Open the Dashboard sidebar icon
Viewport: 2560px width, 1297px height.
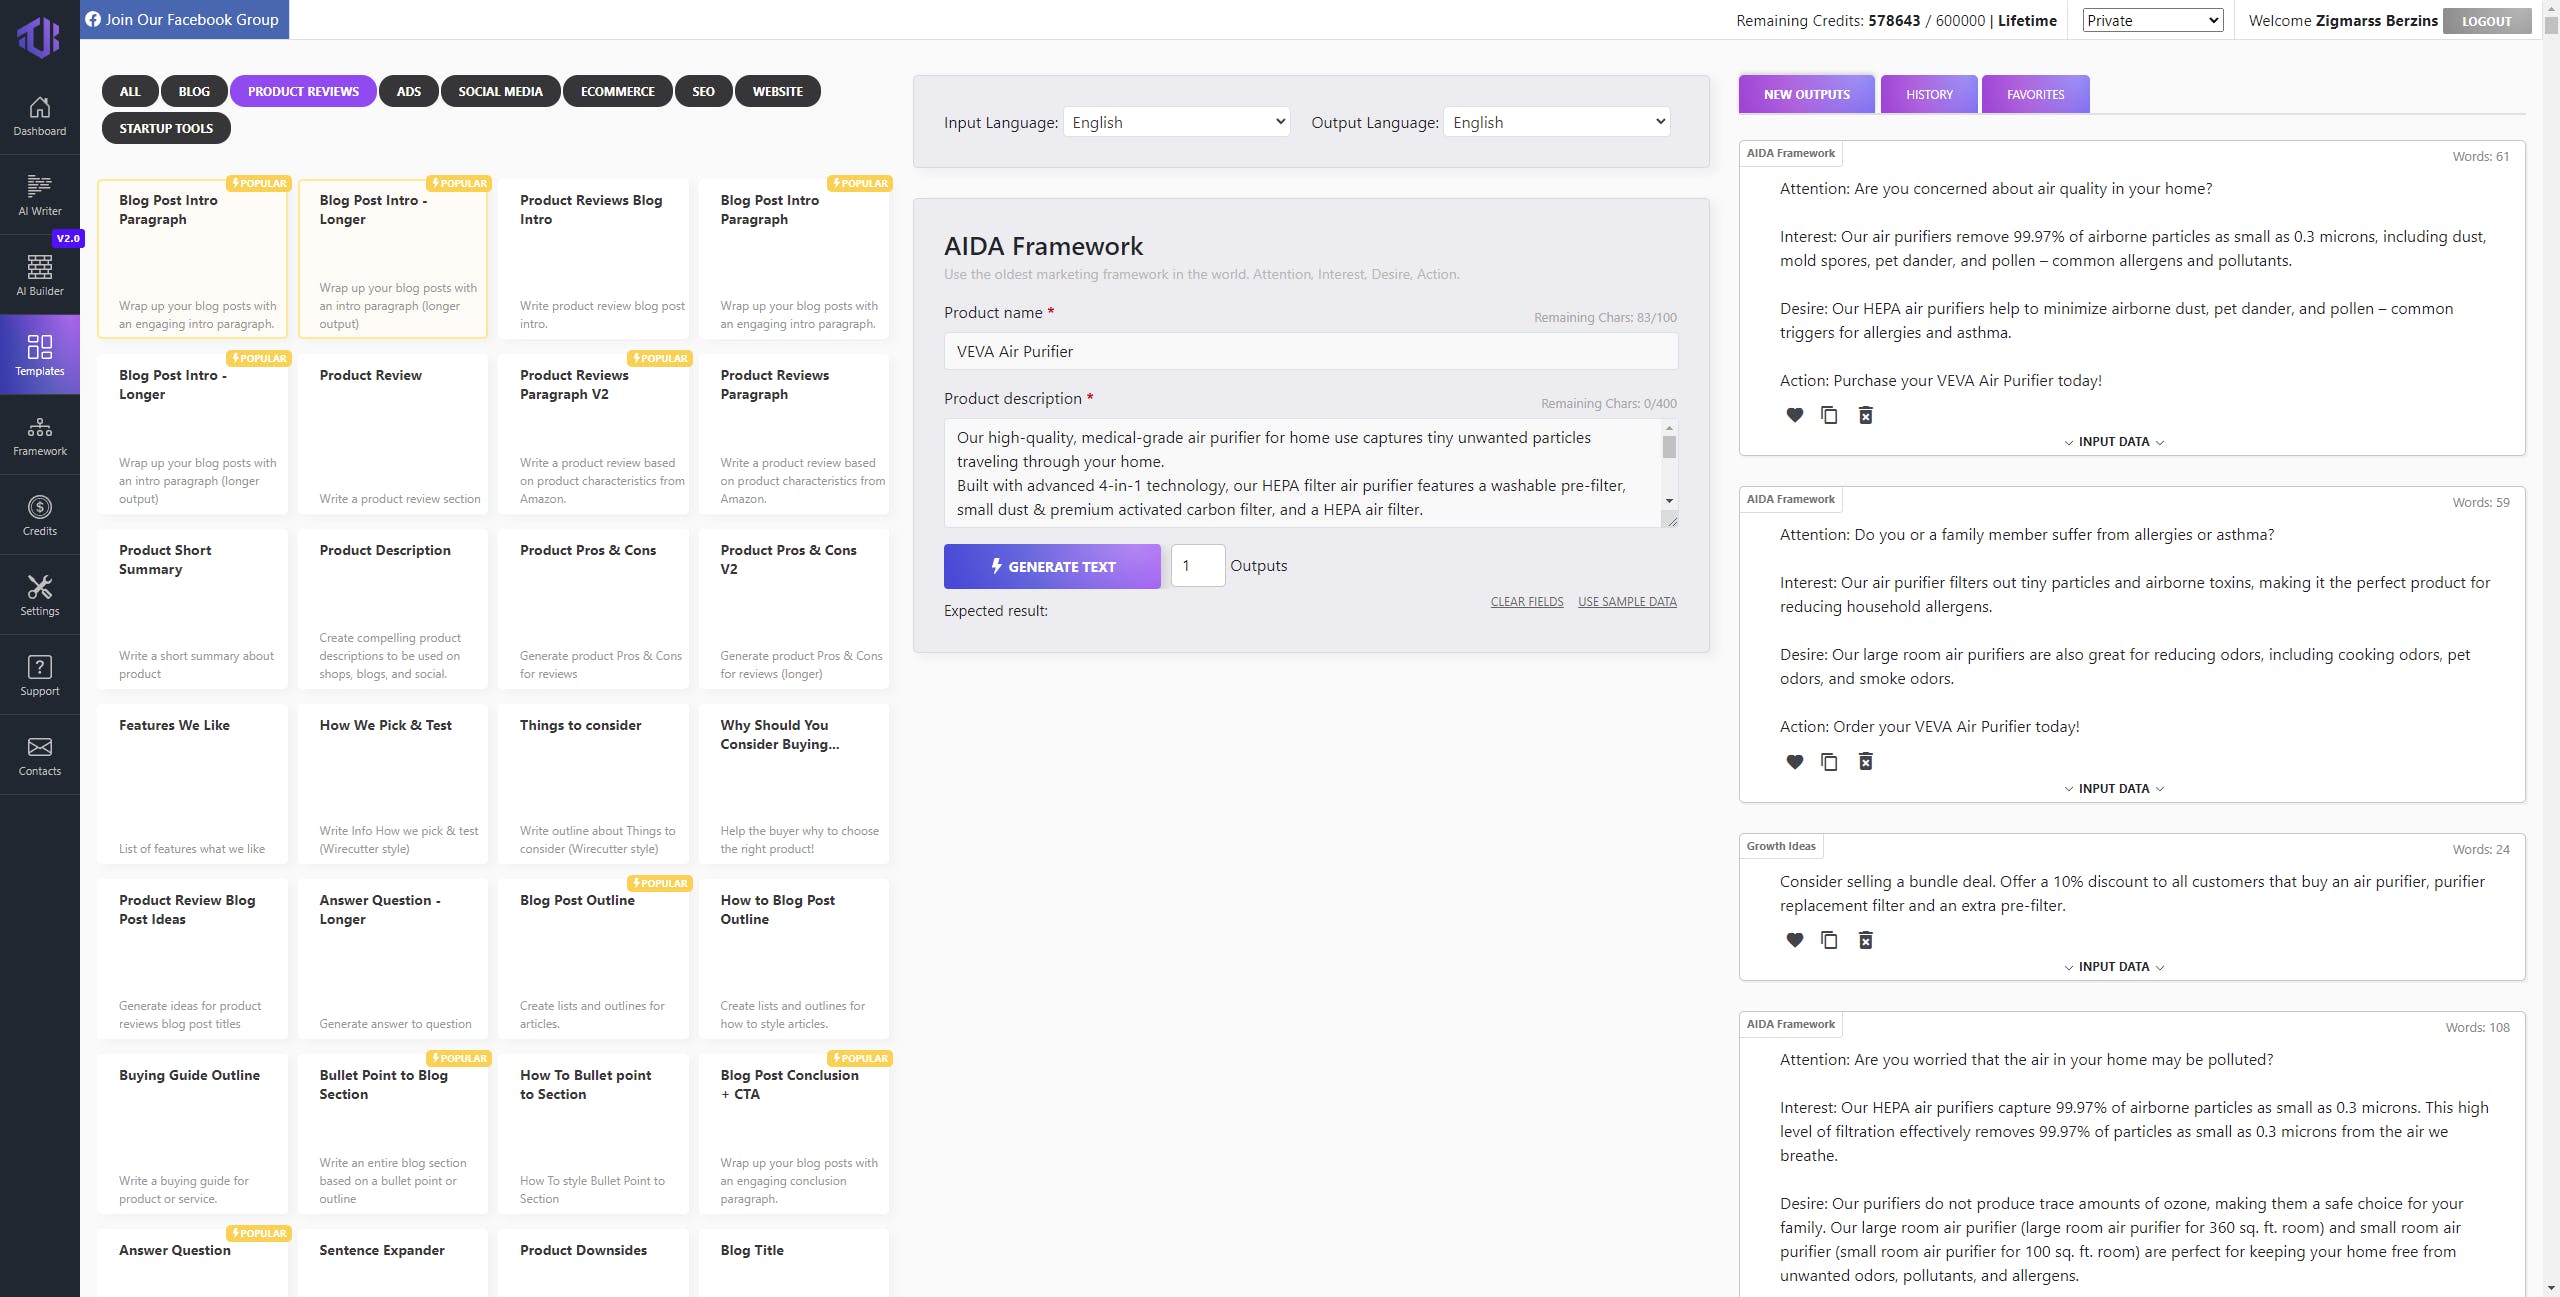coord(39,115)
